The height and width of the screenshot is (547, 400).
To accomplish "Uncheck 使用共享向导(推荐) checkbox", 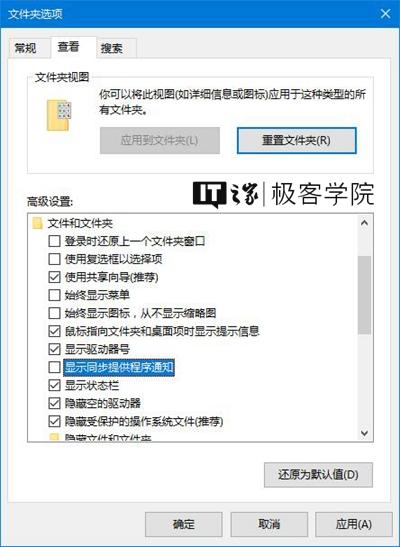I will click(54, 277).
